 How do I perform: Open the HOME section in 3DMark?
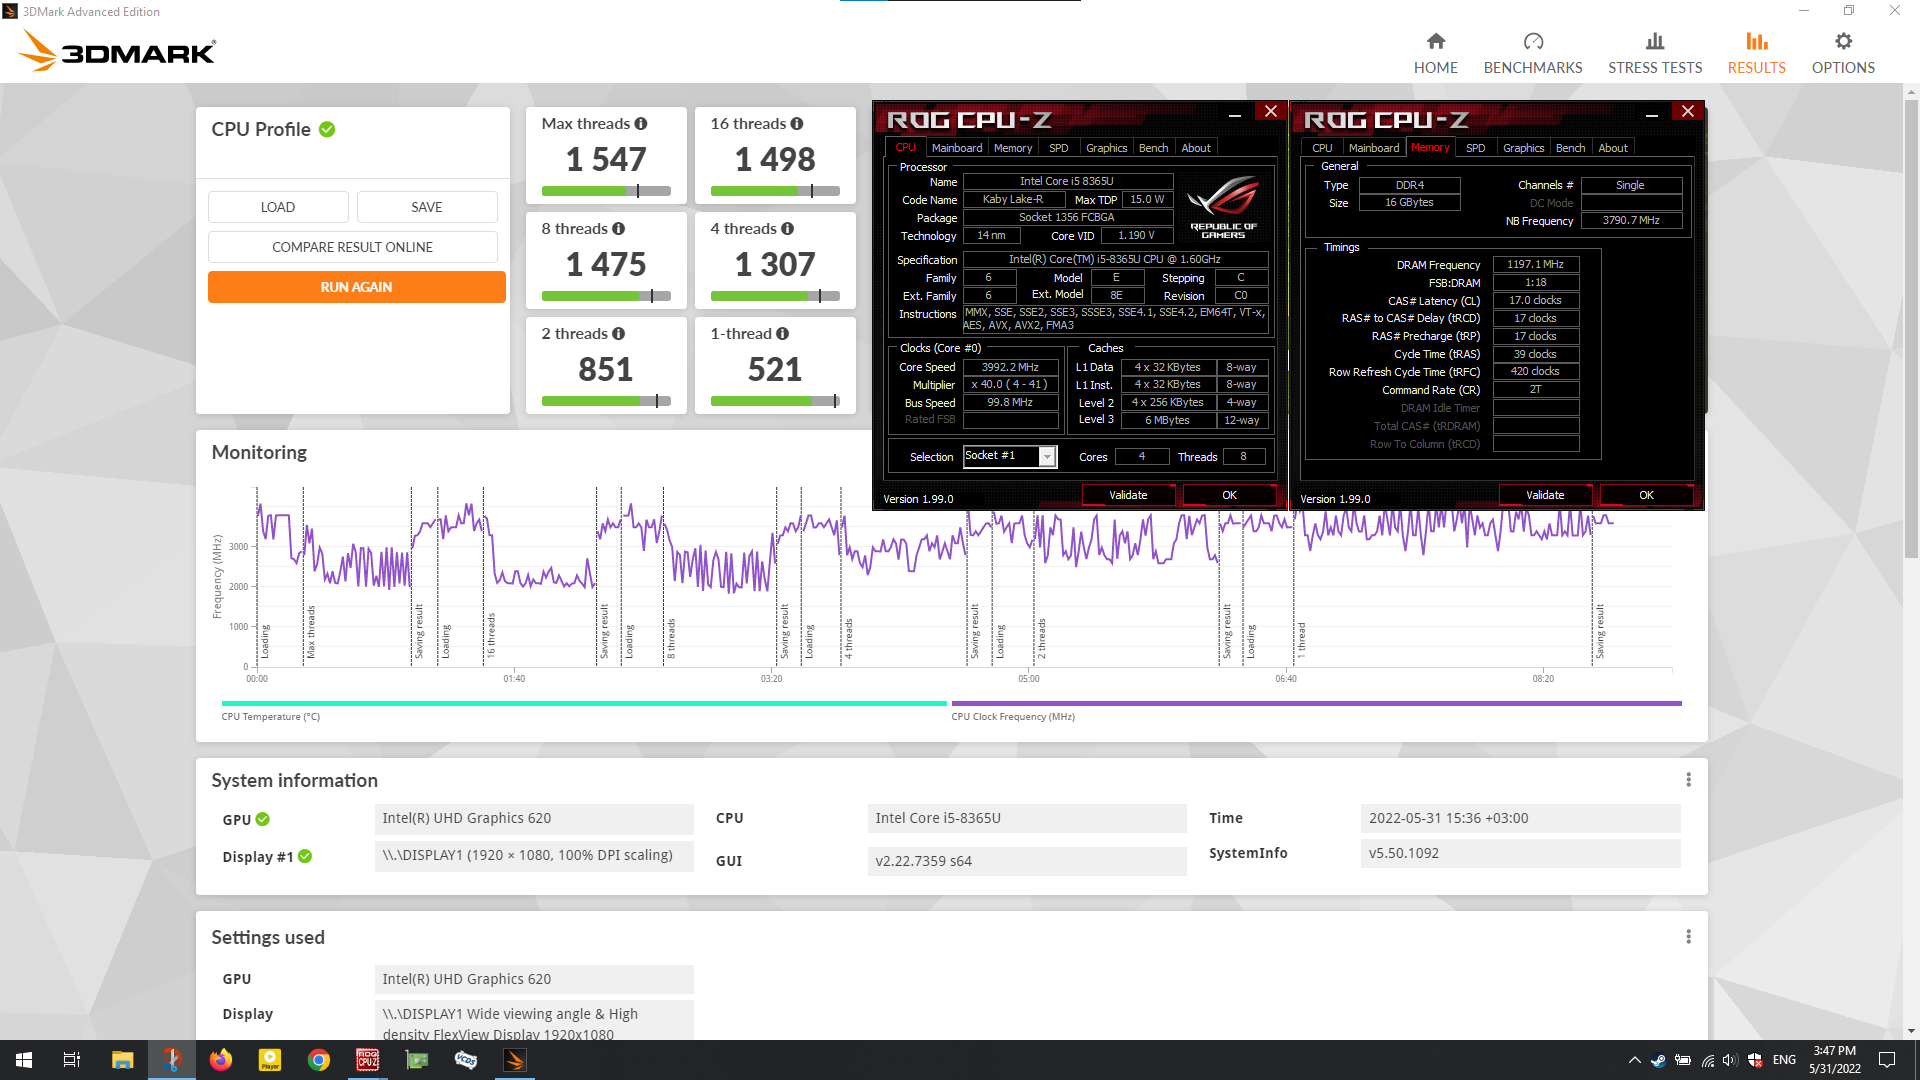coord(1435,53)
